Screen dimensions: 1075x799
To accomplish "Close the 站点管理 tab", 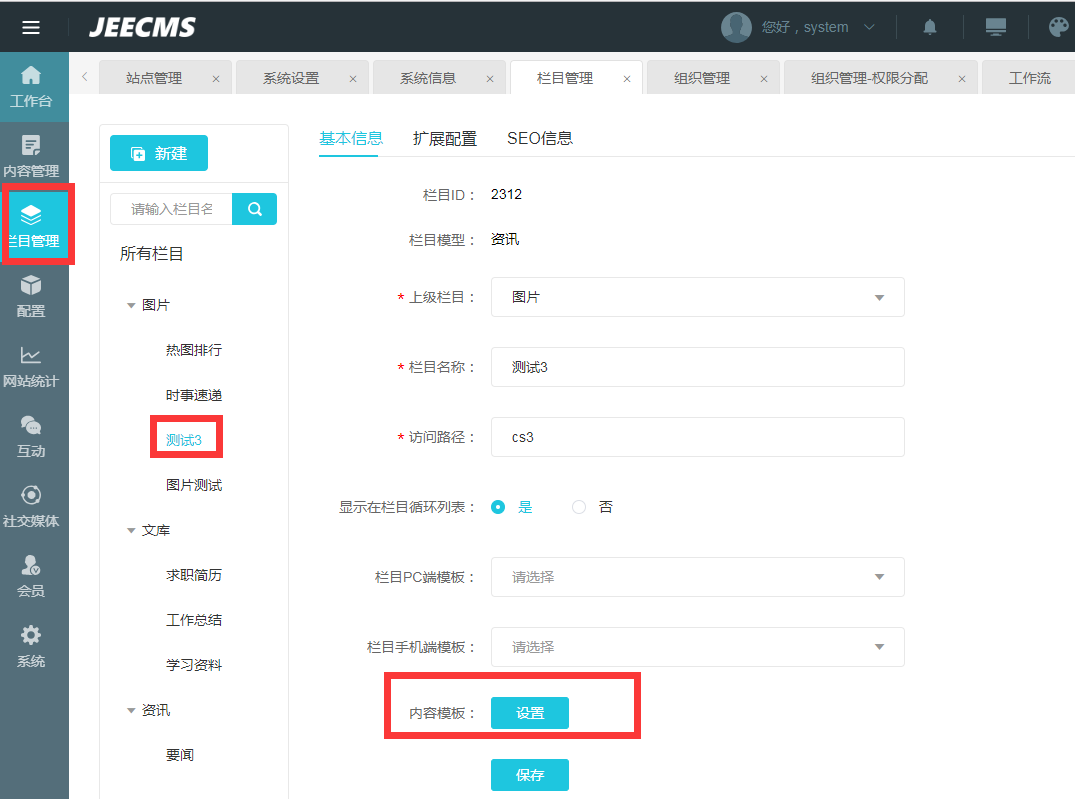I will coord(216,79).
